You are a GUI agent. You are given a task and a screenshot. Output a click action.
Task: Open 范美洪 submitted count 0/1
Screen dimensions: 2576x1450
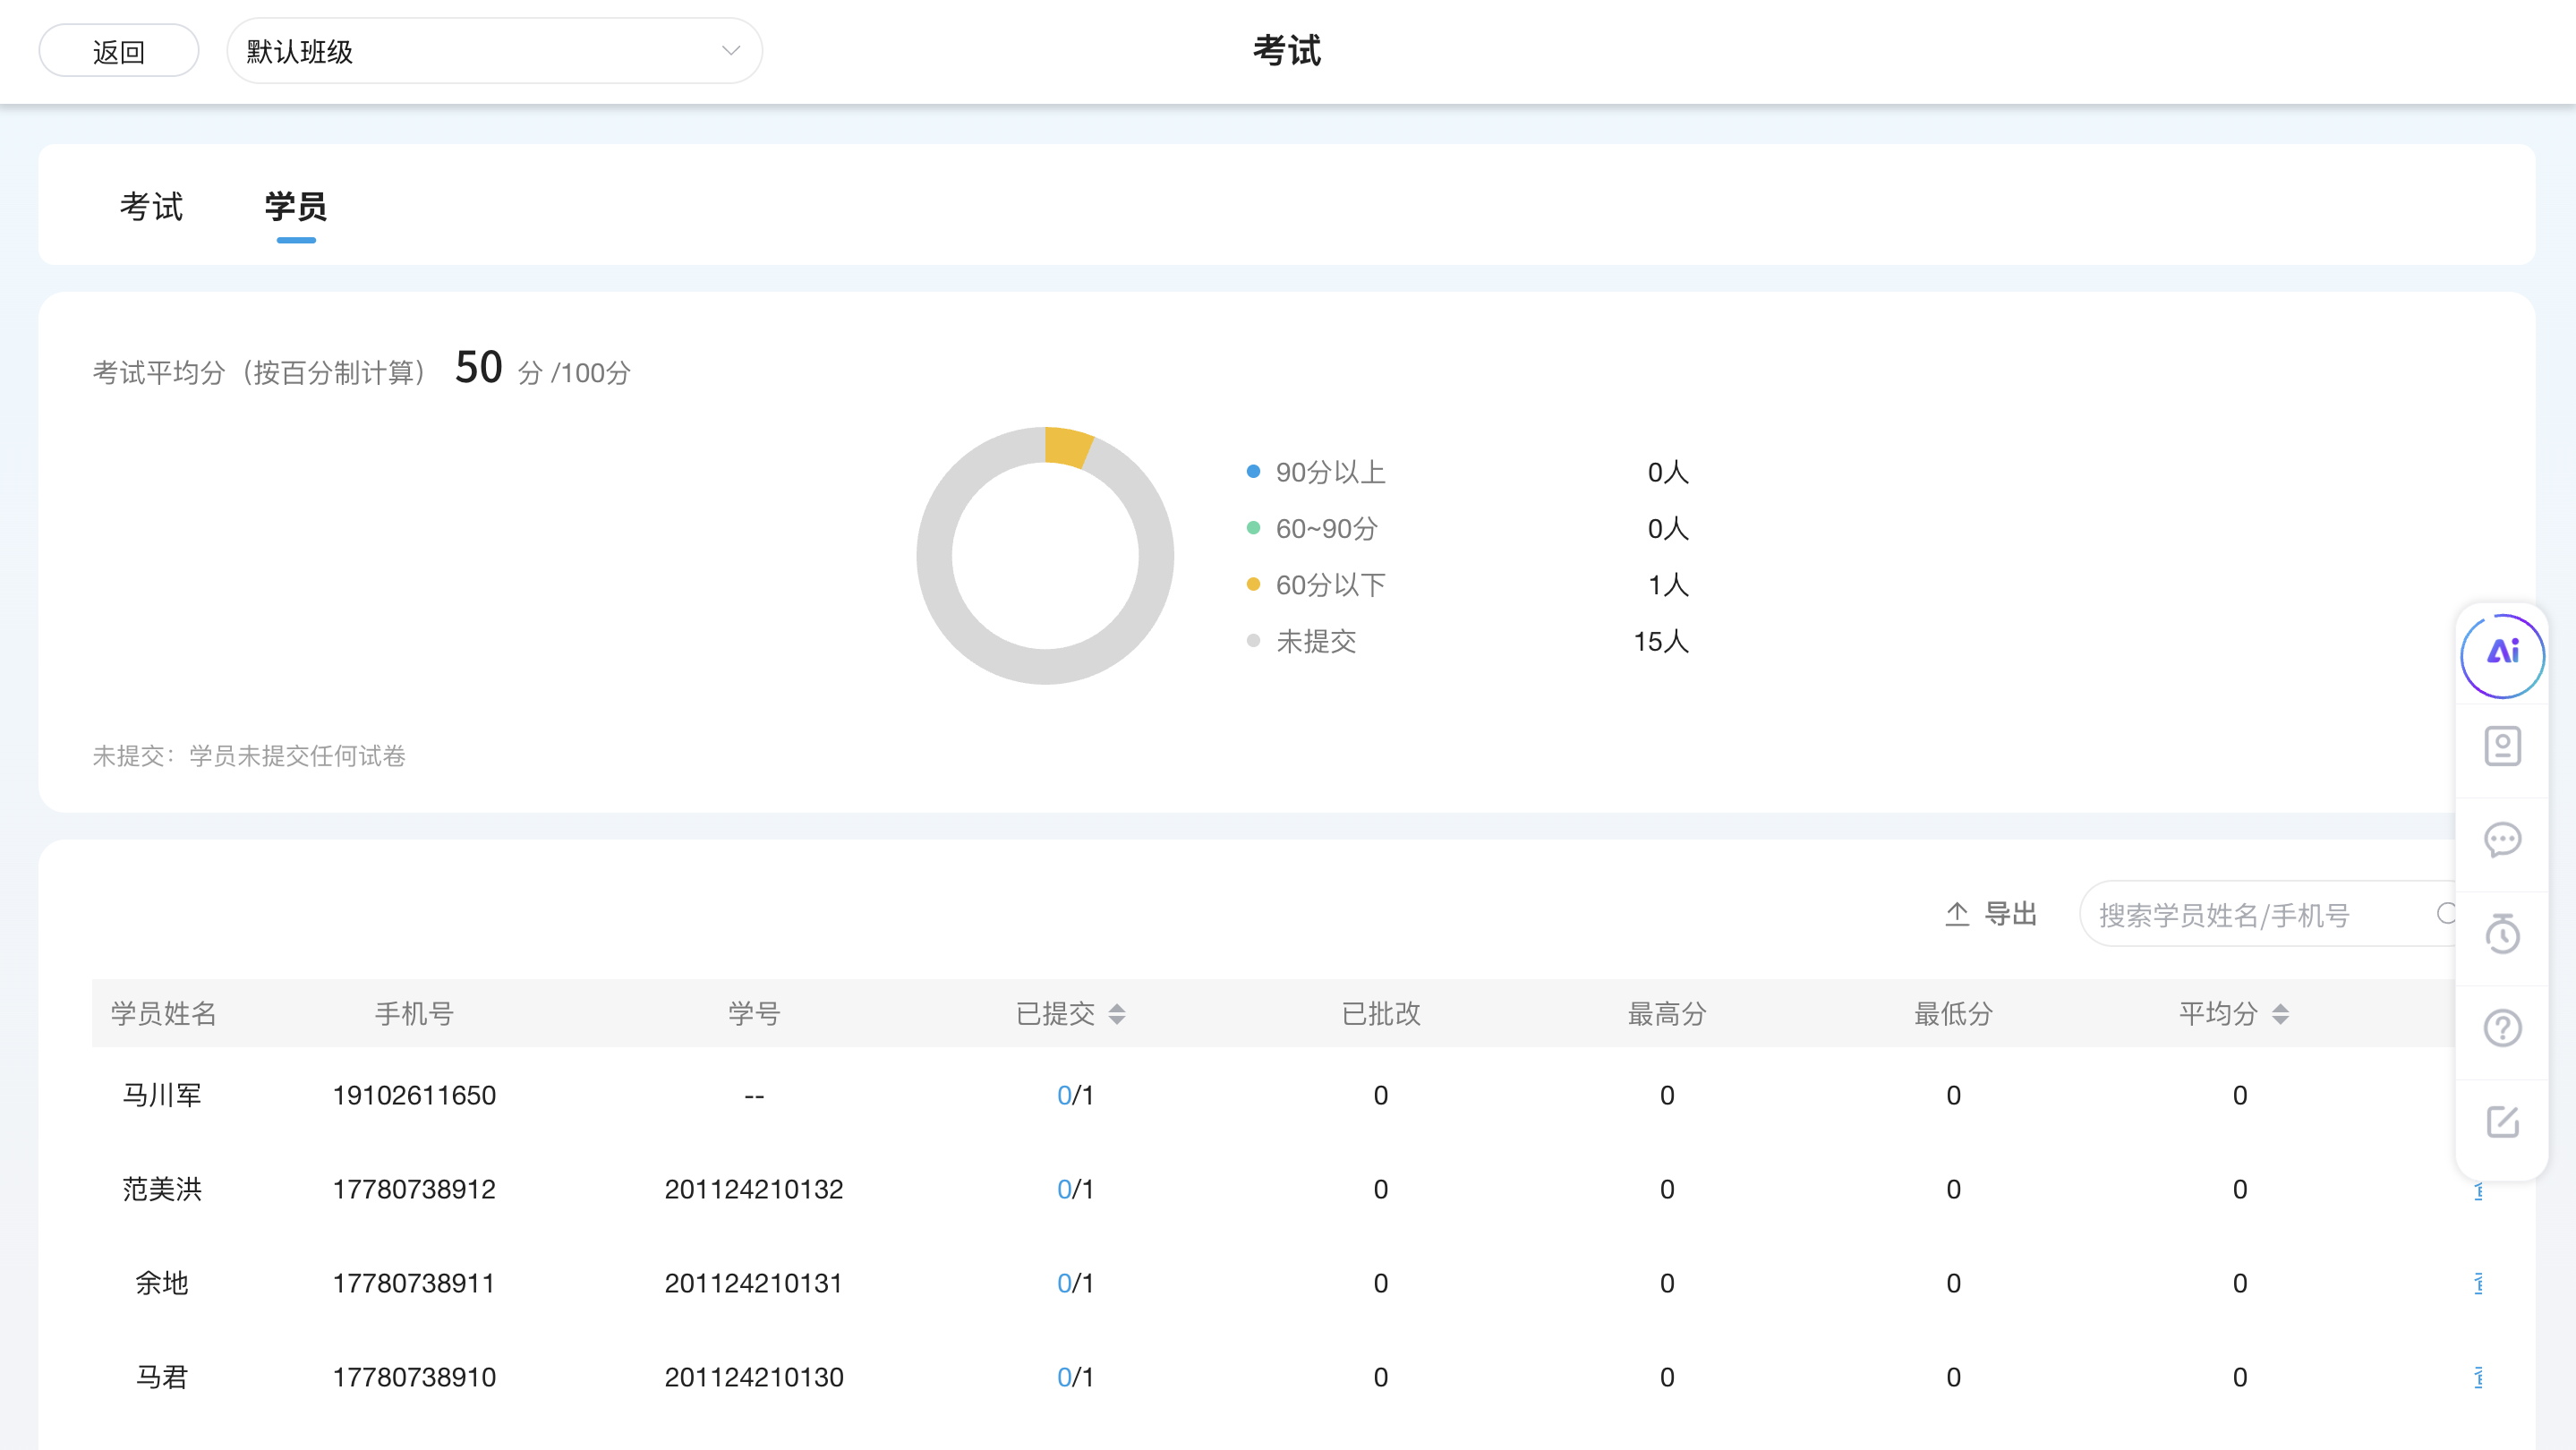(1075, 1190)
